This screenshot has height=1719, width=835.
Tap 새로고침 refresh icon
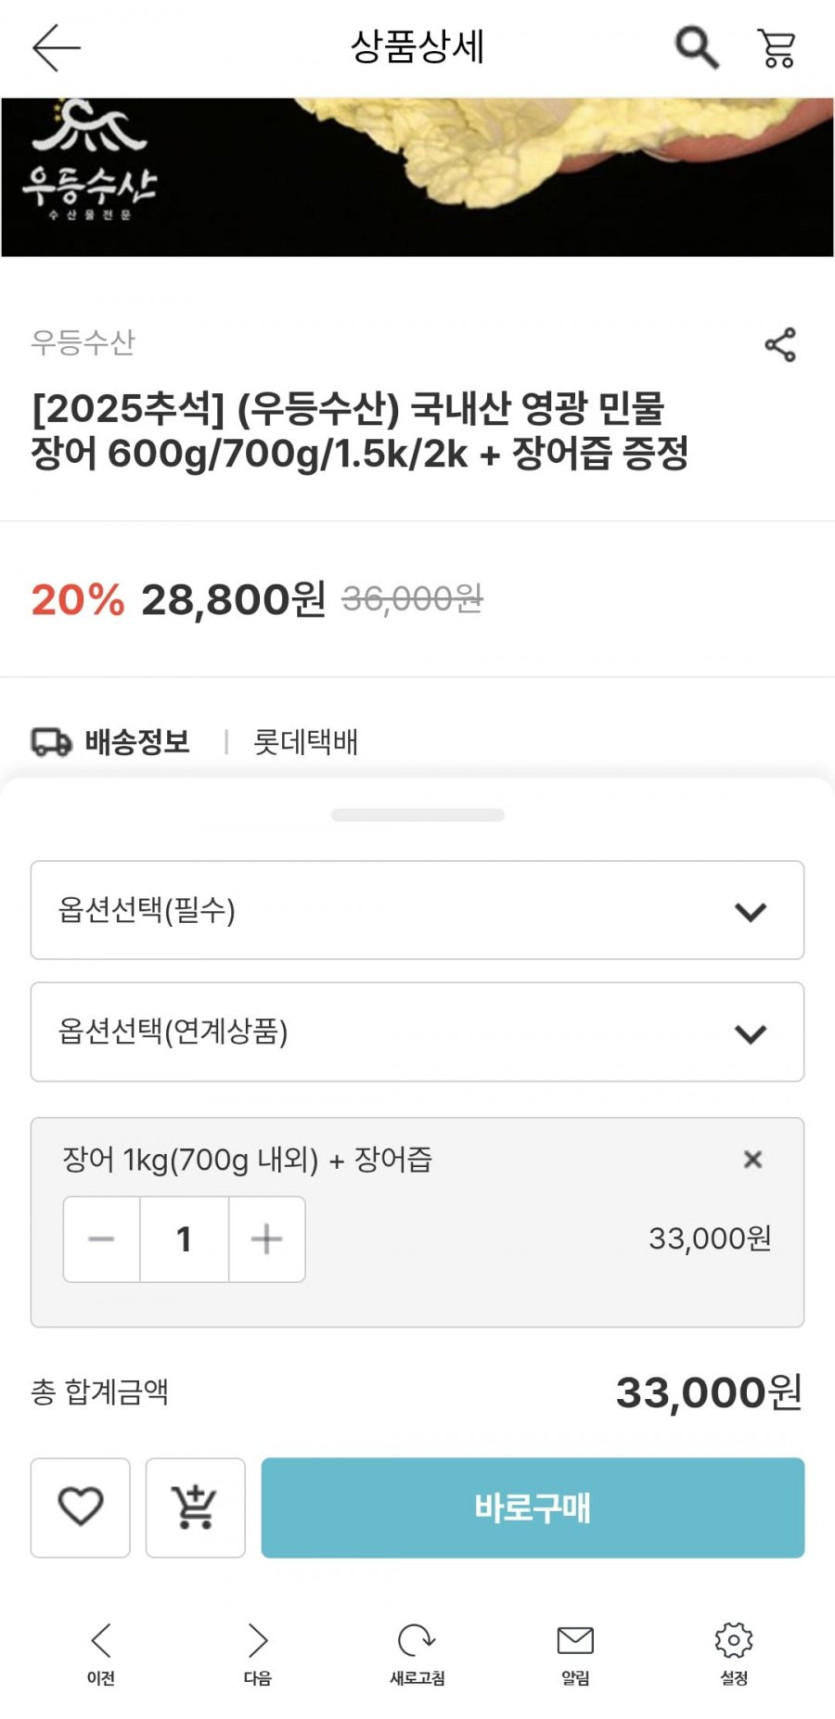pyautogui.click(x=417, y=1651)
